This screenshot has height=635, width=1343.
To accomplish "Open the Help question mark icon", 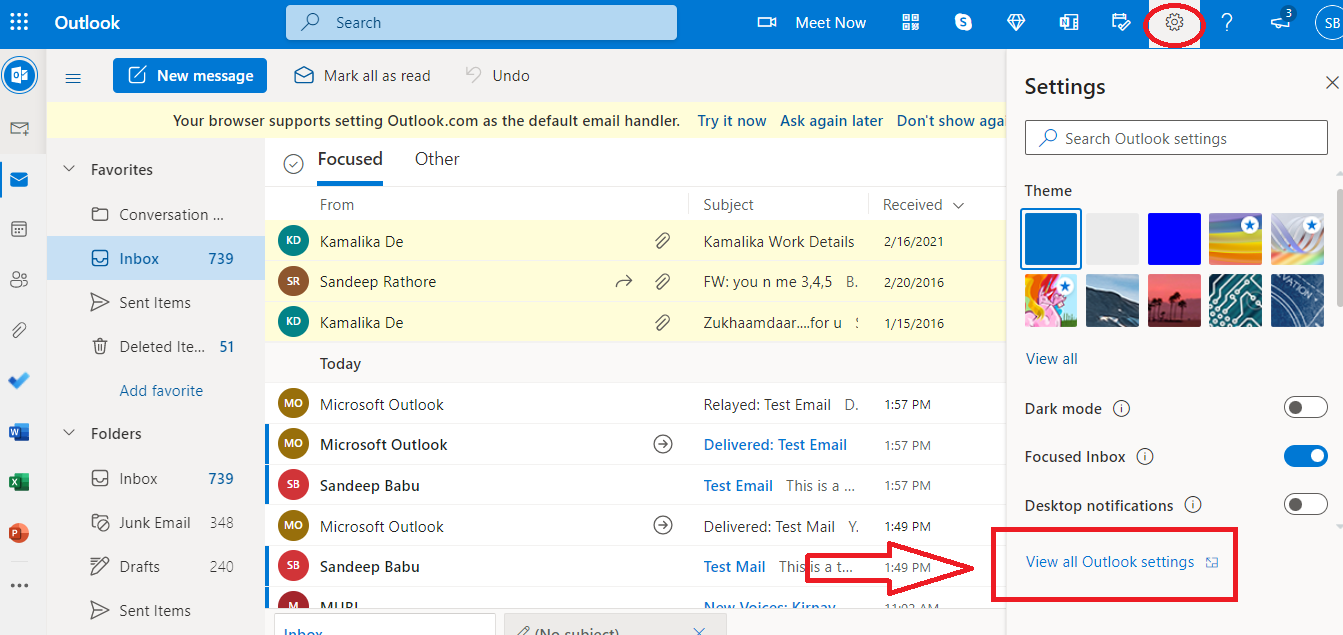I will click(1227, 22).
